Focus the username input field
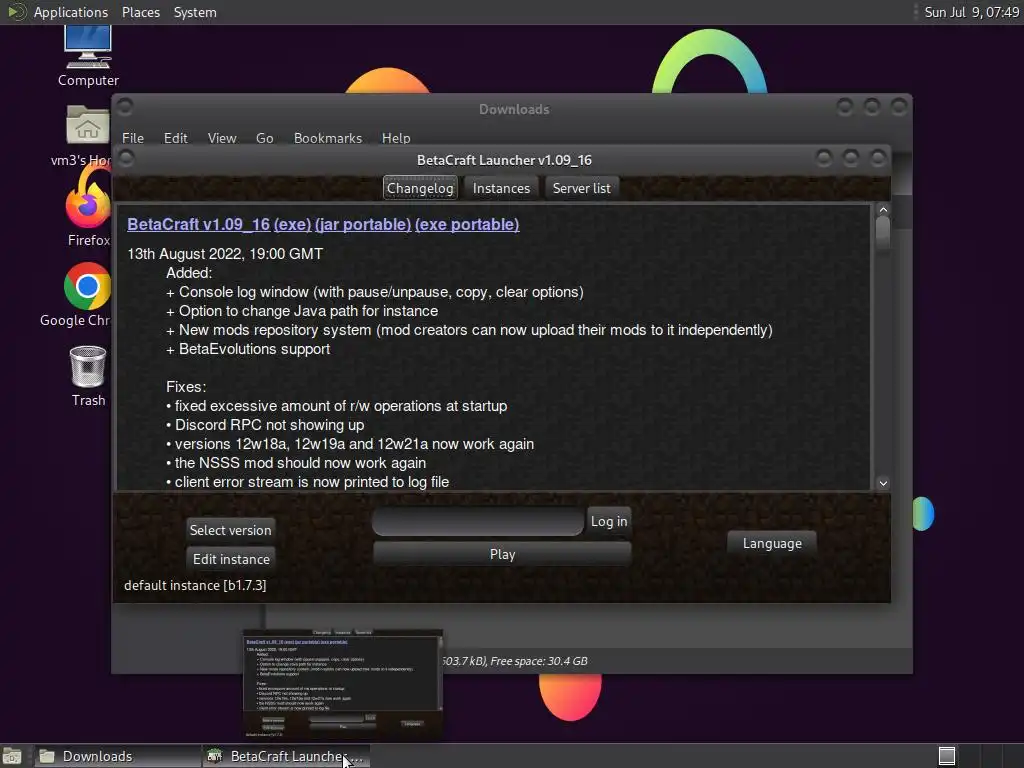This screenshot has width=1024, height=768. pyautogui.click(x=477, y=521)
